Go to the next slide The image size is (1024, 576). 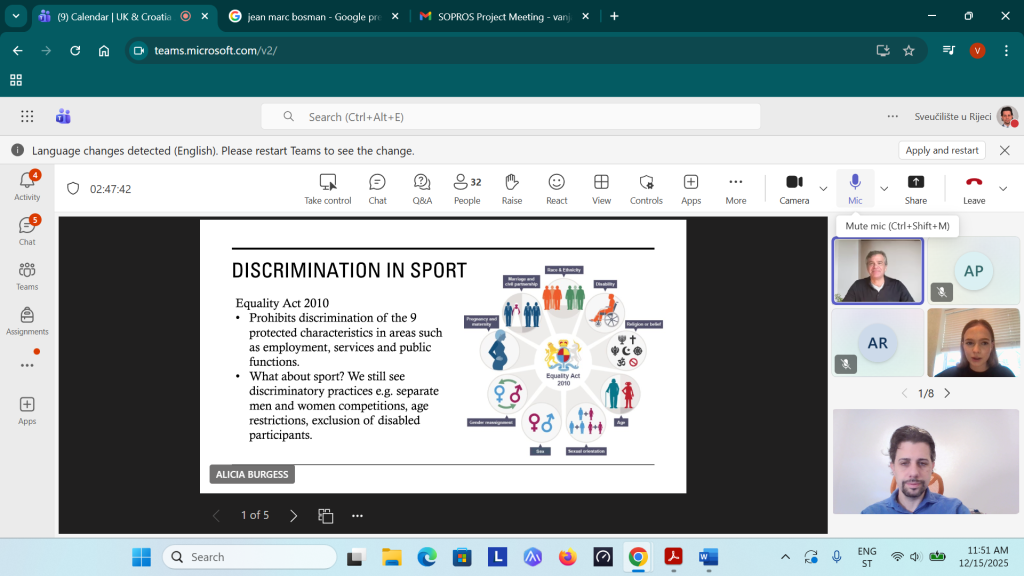293,516
